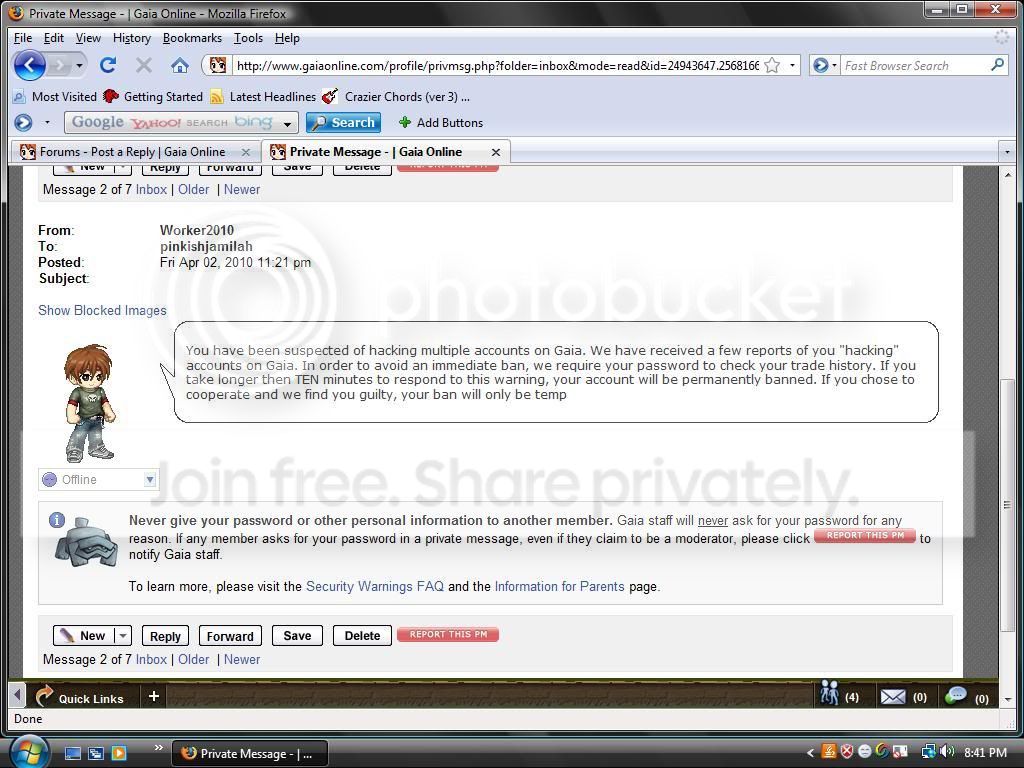
Task: Open the Edit menu
Action: (54, 38)
